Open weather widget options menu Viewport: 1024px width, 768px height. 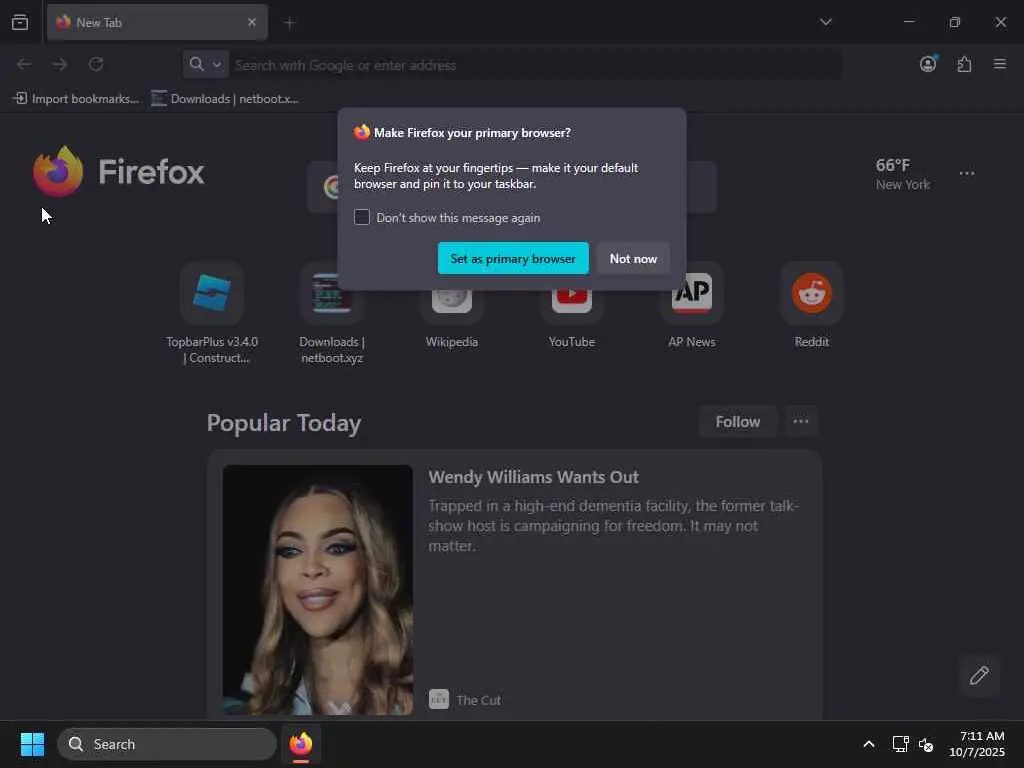click(967, 174)
